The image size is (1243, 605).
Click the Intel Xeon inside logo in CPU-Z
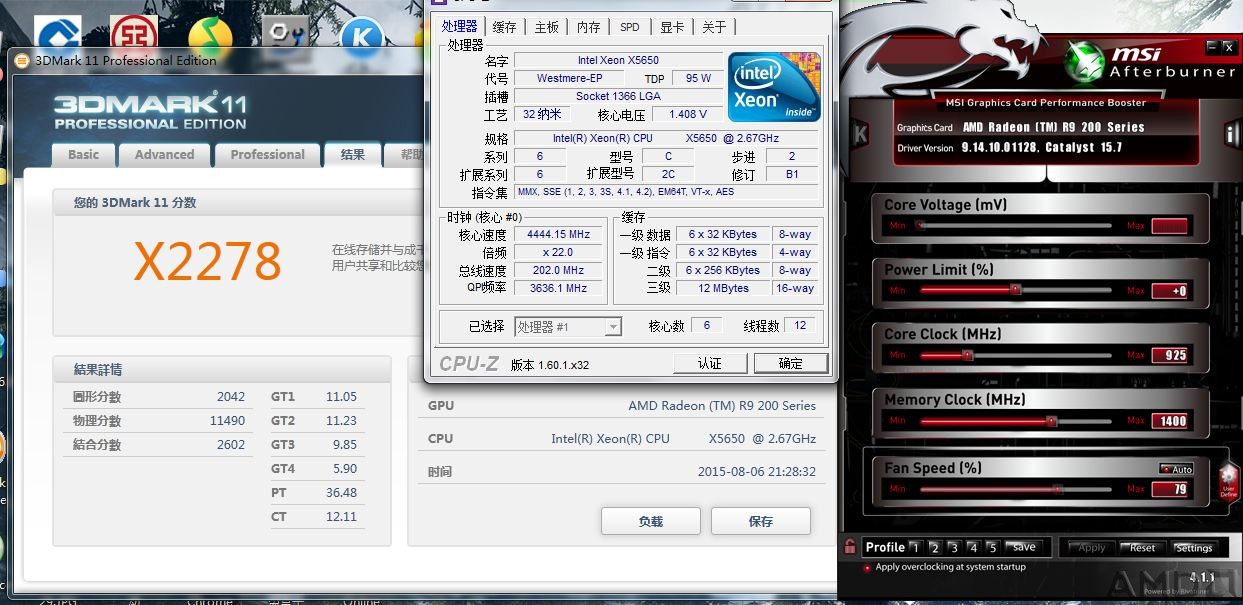click(x=774, y=87)
